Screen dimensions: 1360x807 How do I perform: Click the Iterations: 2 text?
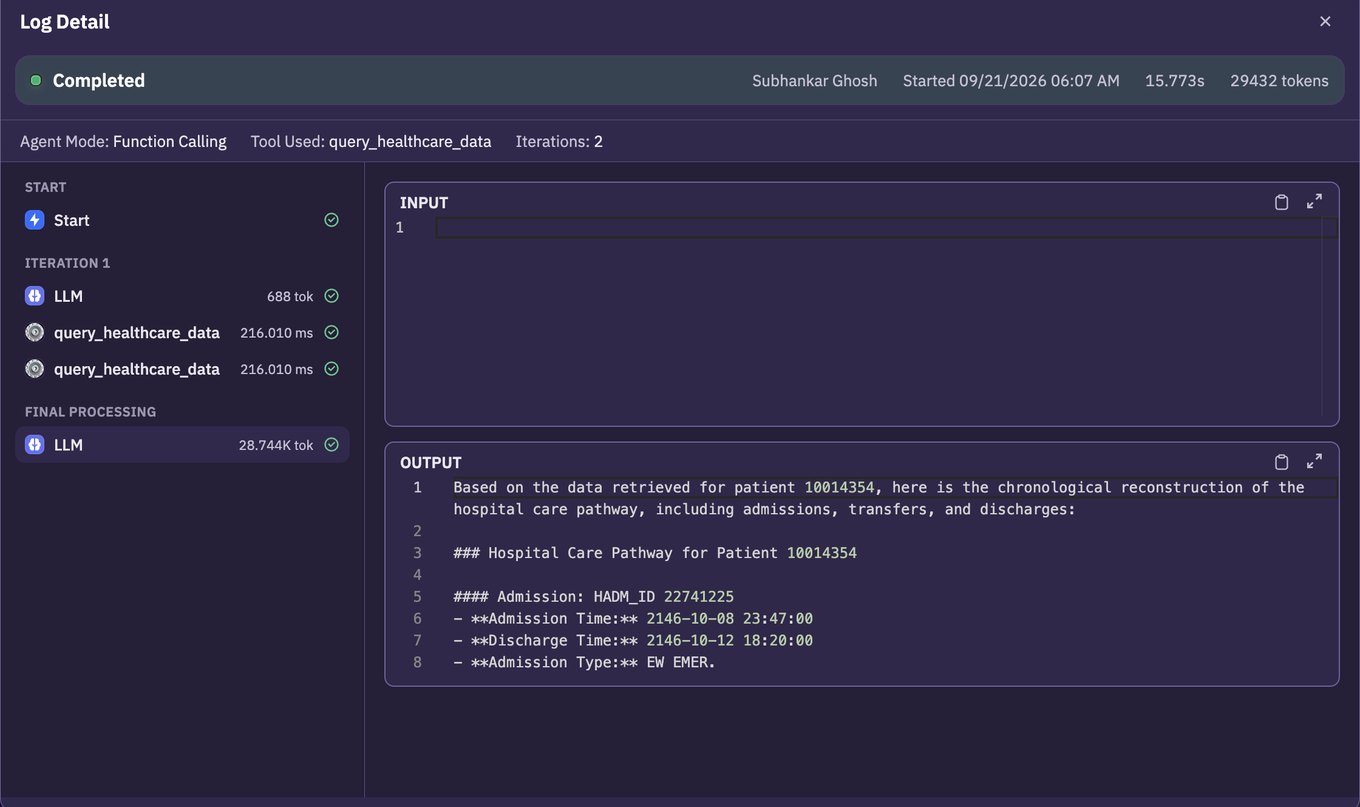click(559, 141)
